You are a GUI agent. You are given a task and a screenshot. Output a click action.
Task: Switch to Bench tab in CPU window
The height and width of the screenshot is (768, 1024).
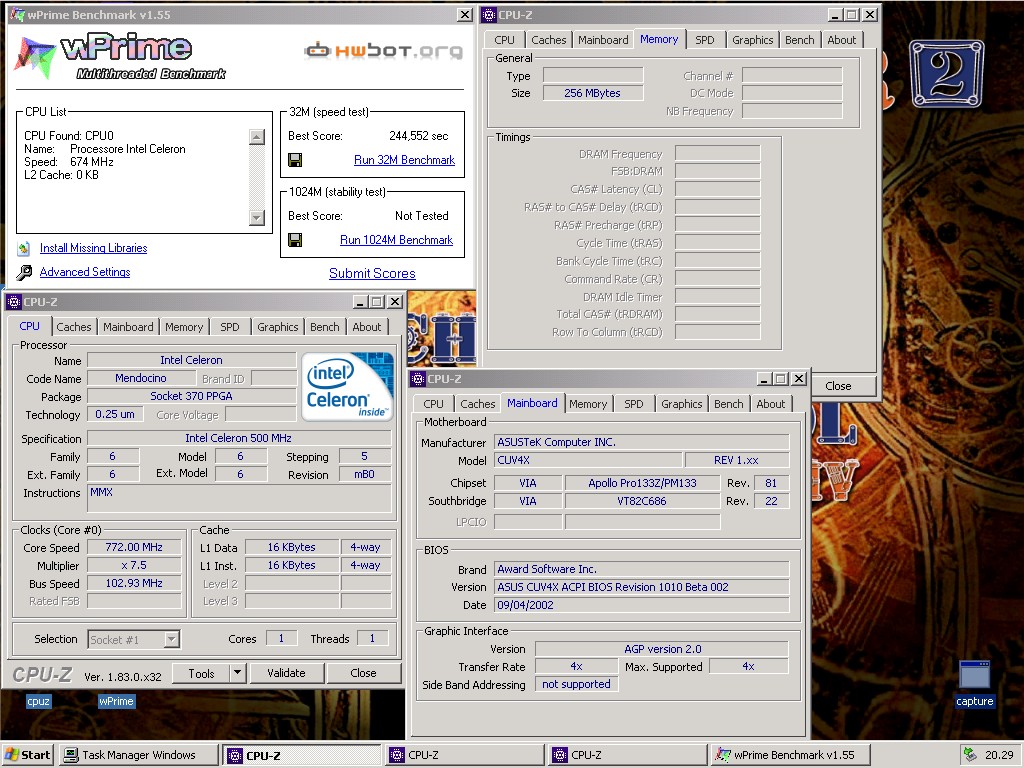point(325,327)
